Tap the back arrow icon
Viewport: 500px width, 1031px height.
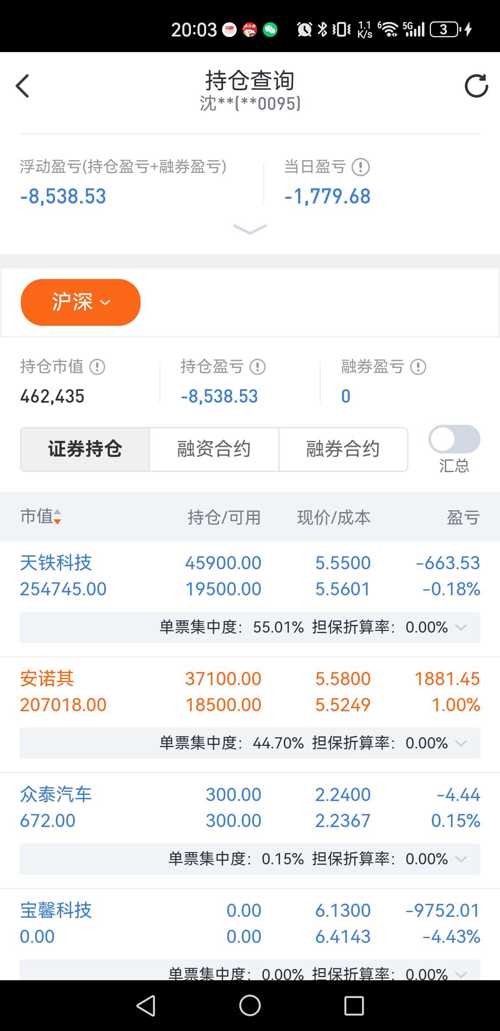pyautogui.click(x=23, y=86)
